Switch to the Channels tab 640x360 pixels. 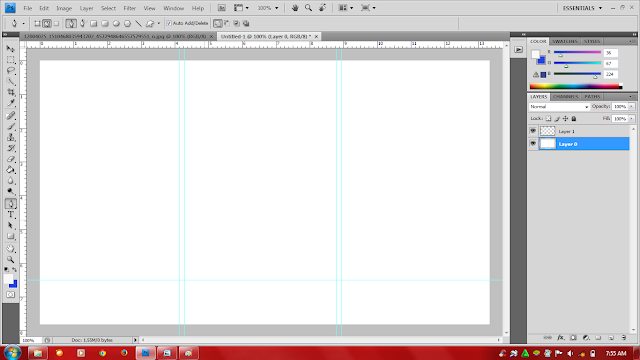(x=565, y=97)
